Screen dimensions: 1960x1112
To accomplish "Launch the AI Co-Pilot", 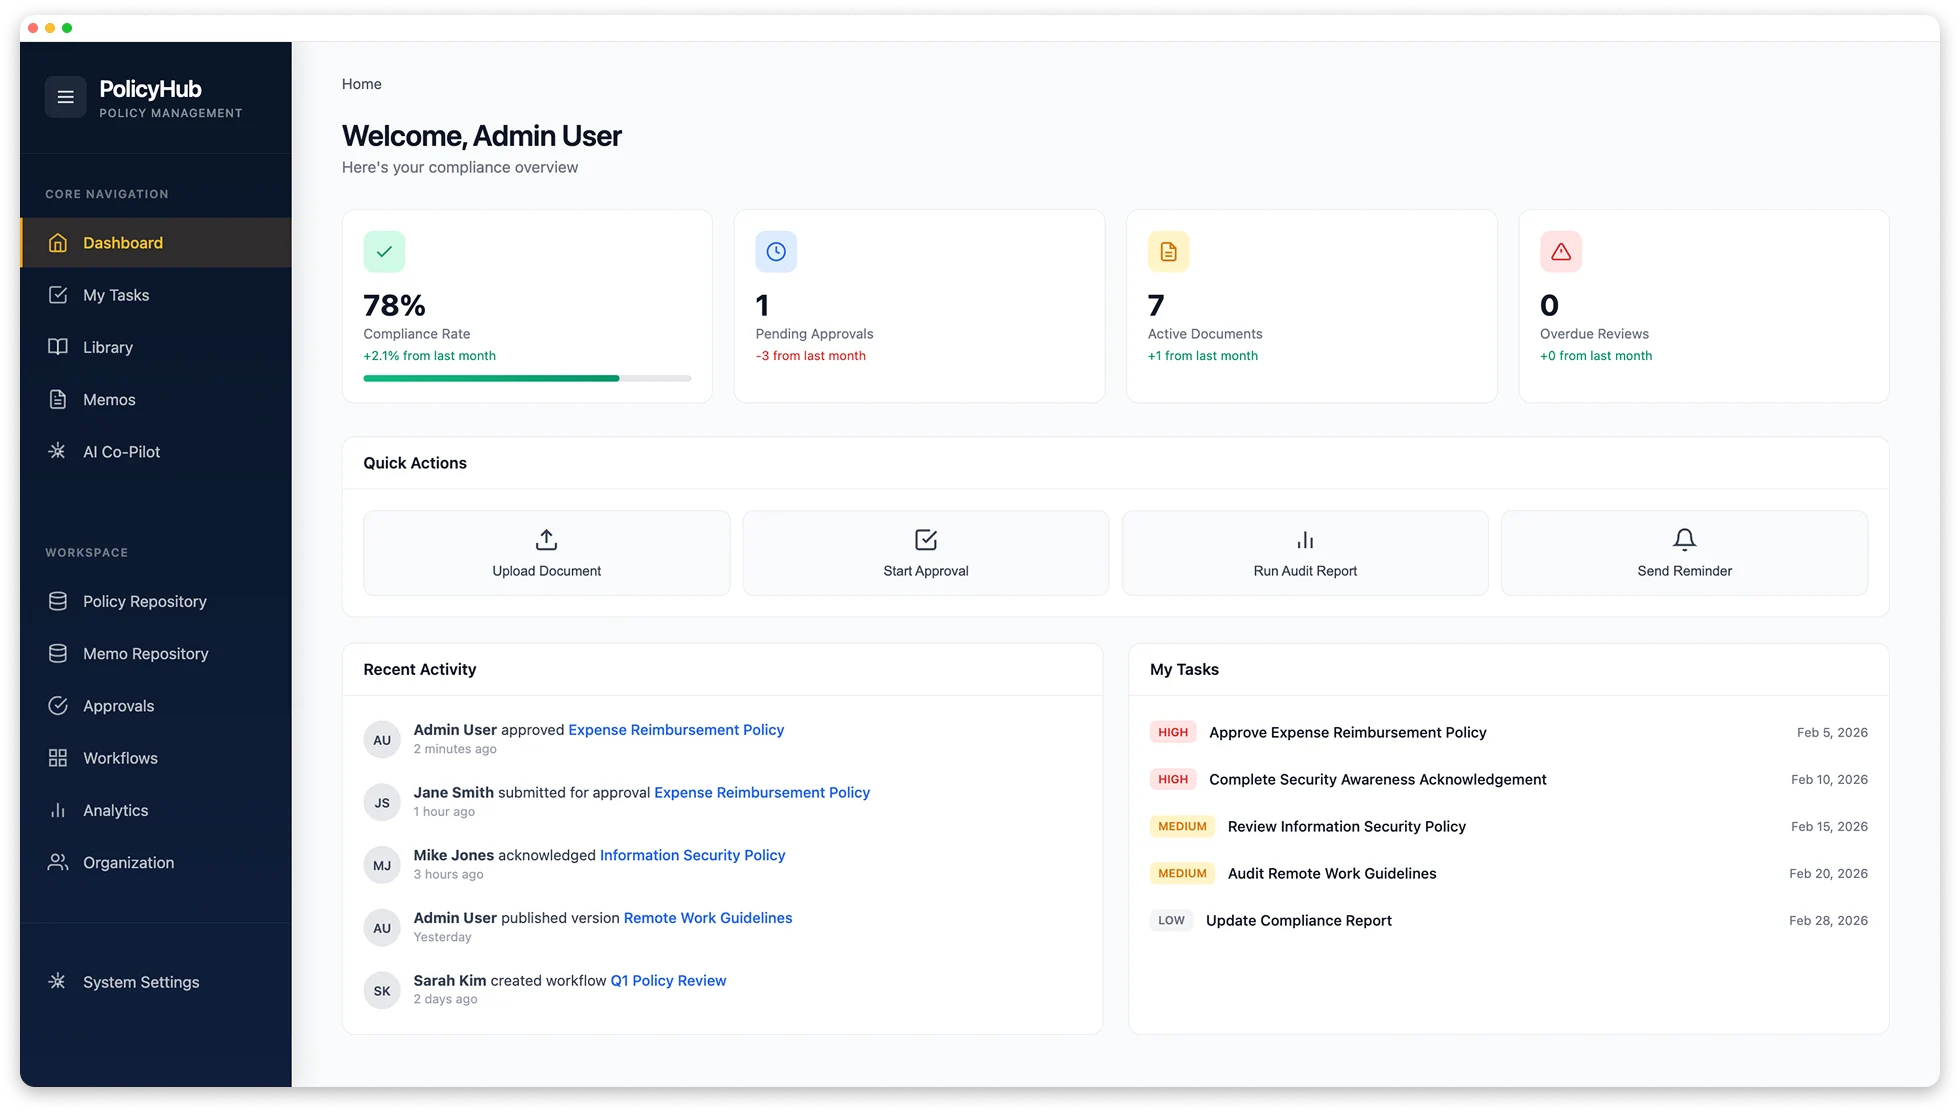I will tap(120, 451).
